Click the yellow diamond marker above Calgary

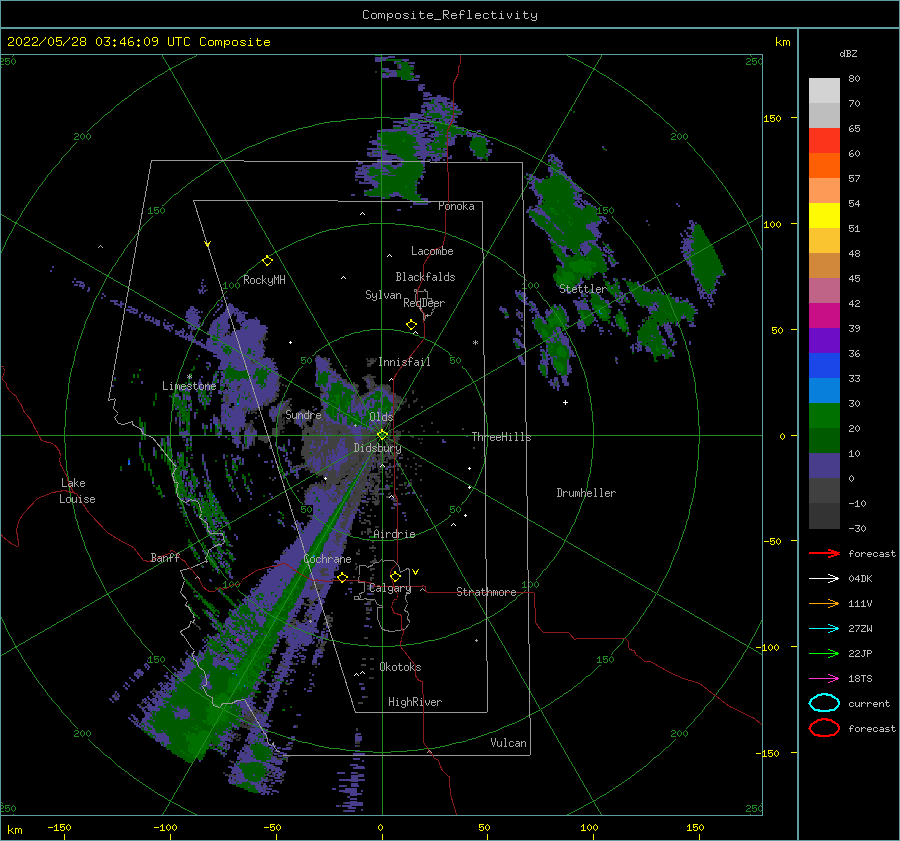pyautogui.click(x=395, y=576)
